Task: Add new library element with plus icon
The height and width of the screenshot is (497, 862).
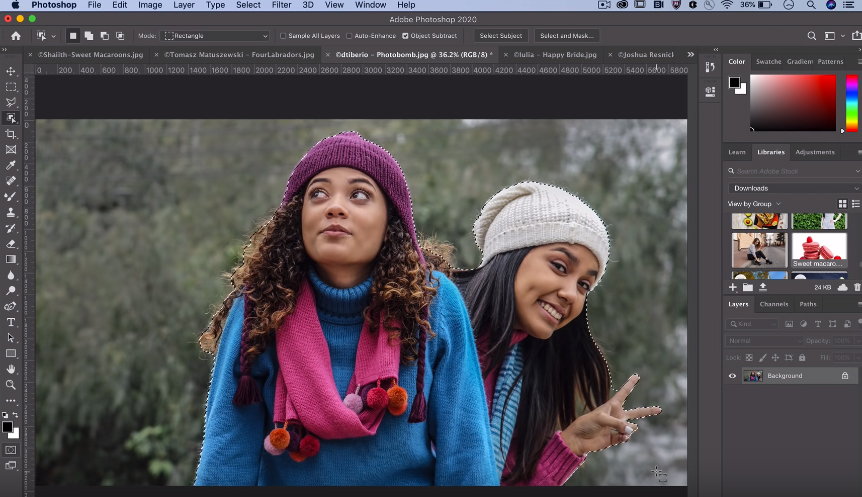Action: [x=733, y=287]
